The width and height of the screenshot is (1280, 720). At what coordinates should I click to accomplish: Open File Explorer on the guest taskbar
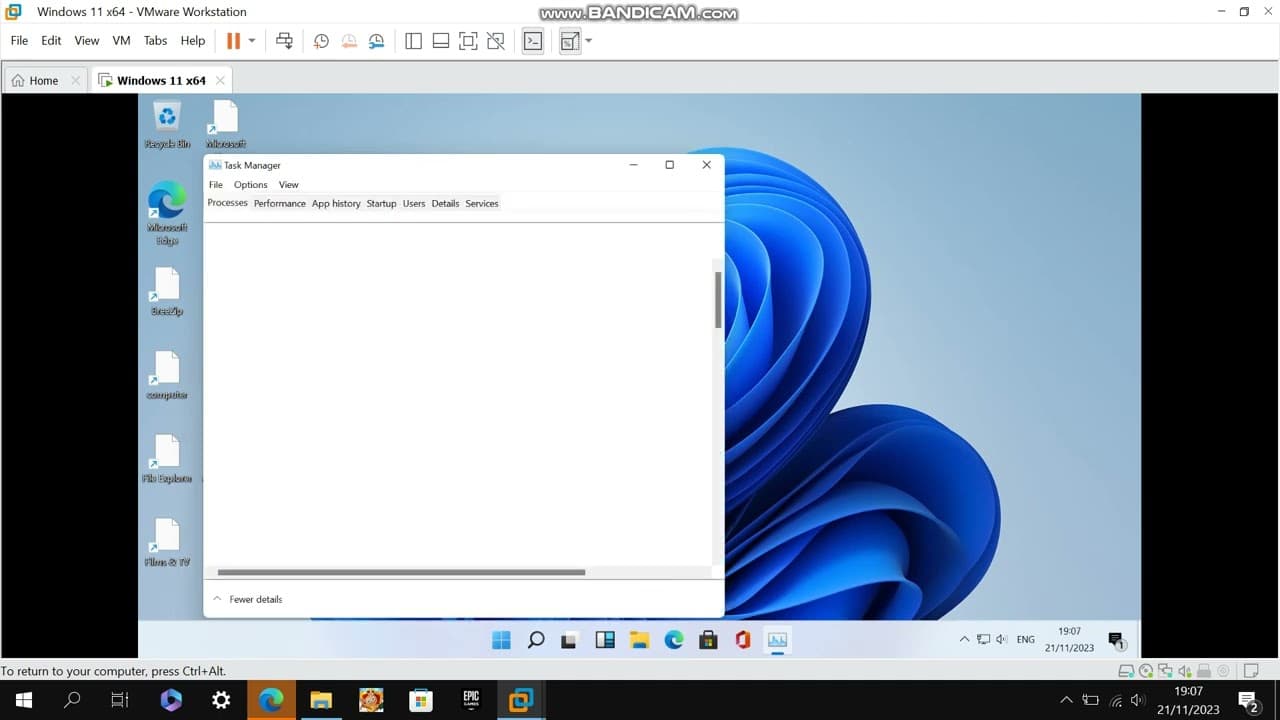click(639, 640)
